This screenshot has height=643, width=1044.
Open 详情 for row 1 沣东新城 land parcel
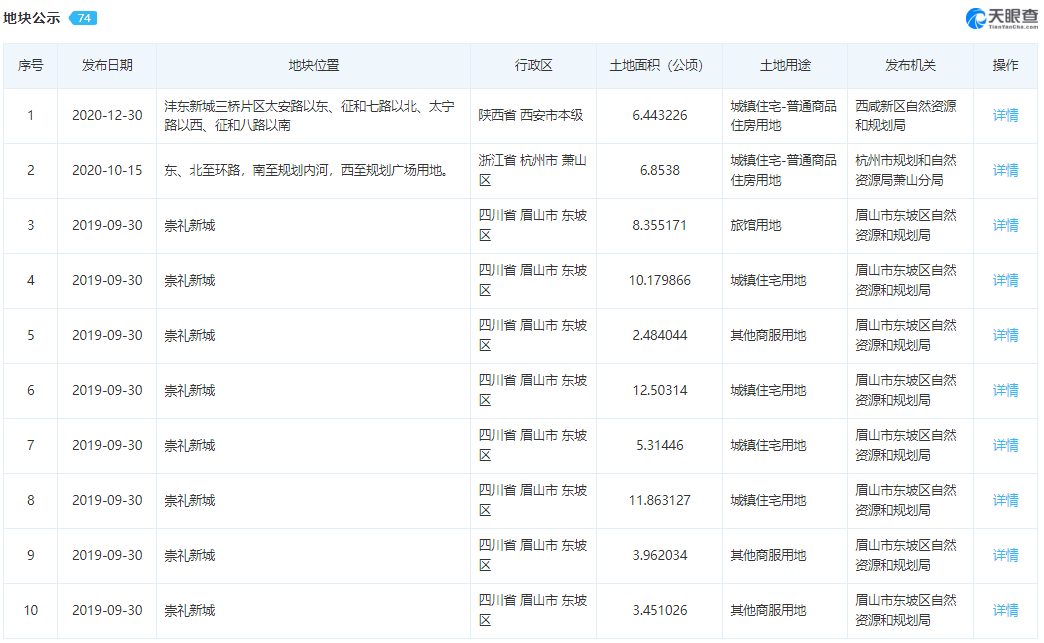pyautogui.click(x=1005, y=115)
